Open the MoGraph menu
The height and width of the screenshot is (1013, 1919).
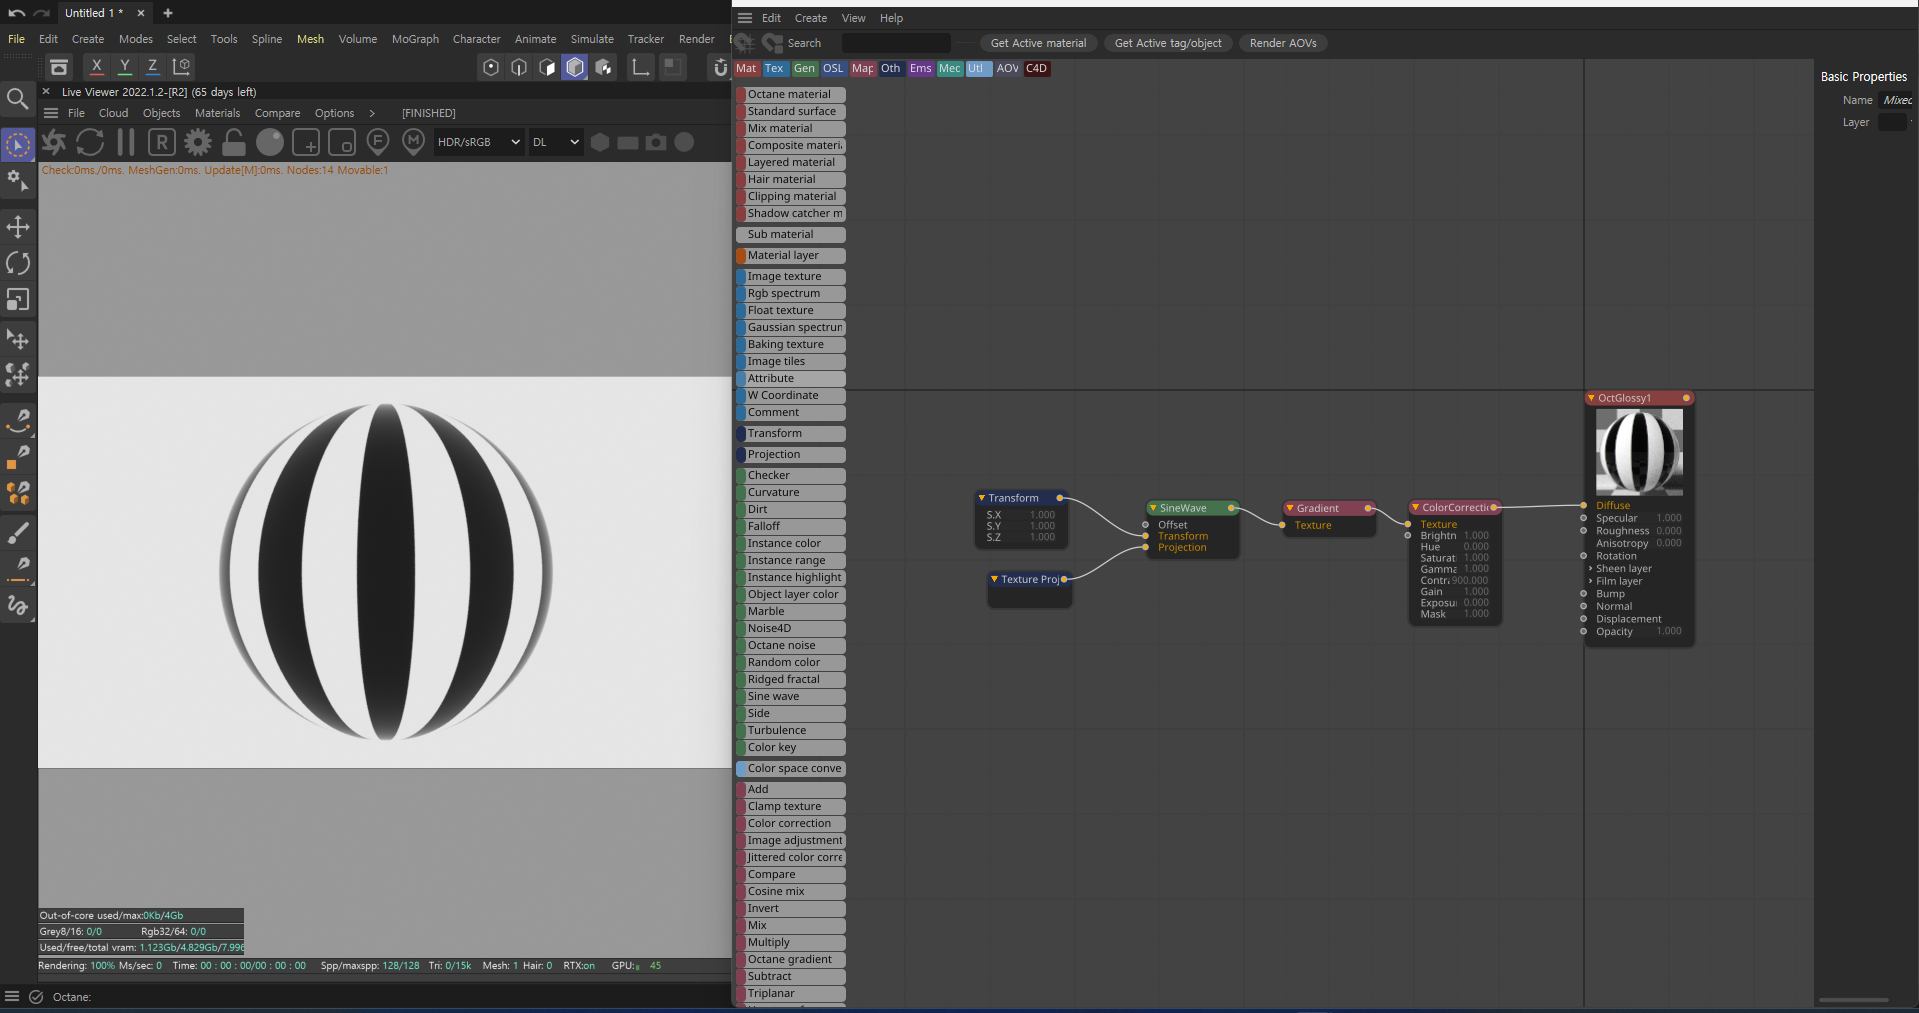coord(415,39)
